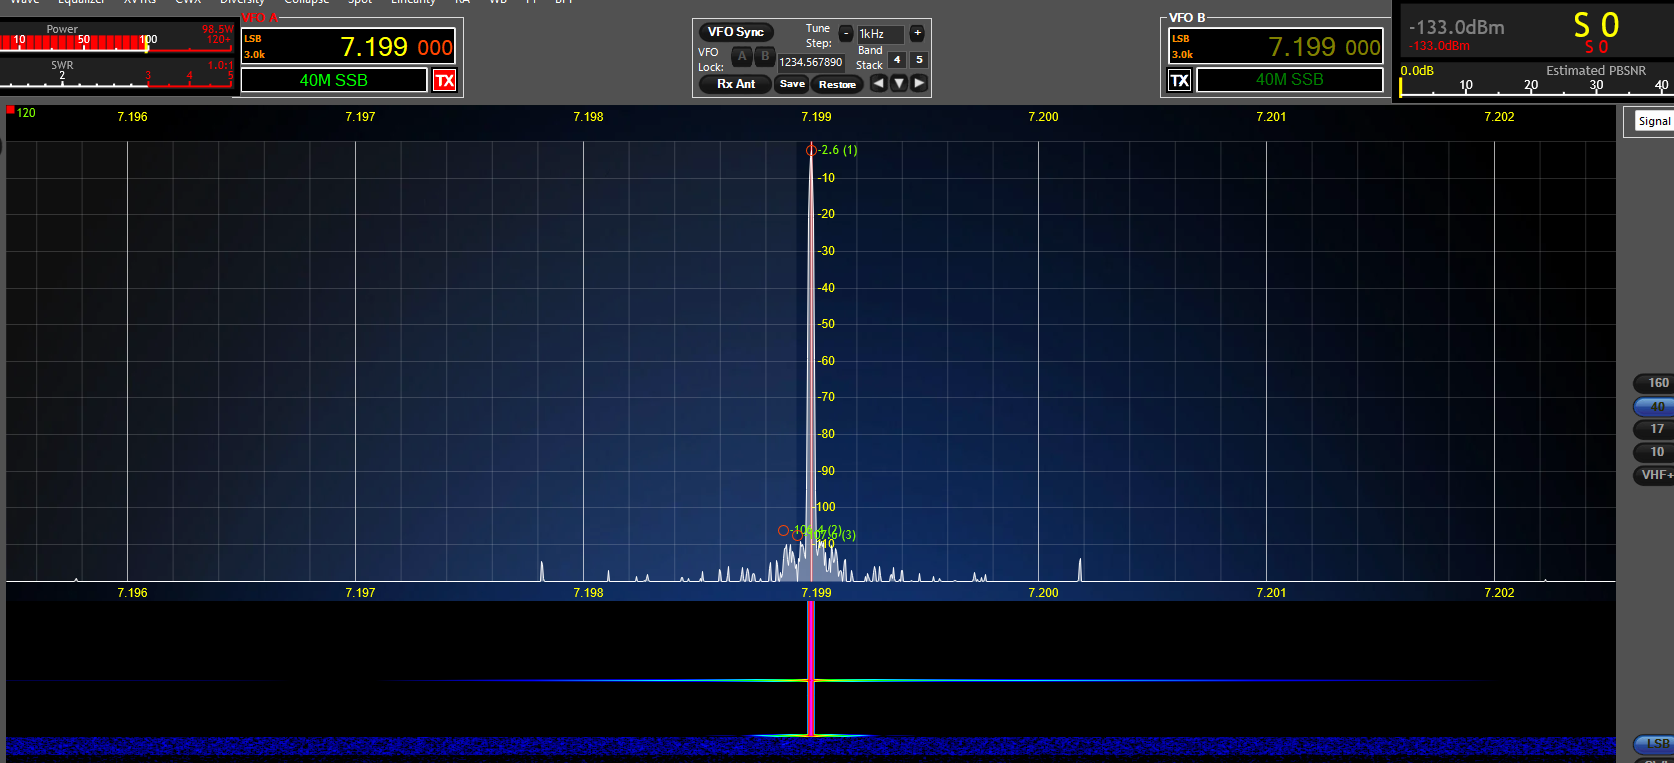The image size is (1674, 763).
Task: Click the 7.201 label on lower frequency scale
Action: pos(1271,593)
